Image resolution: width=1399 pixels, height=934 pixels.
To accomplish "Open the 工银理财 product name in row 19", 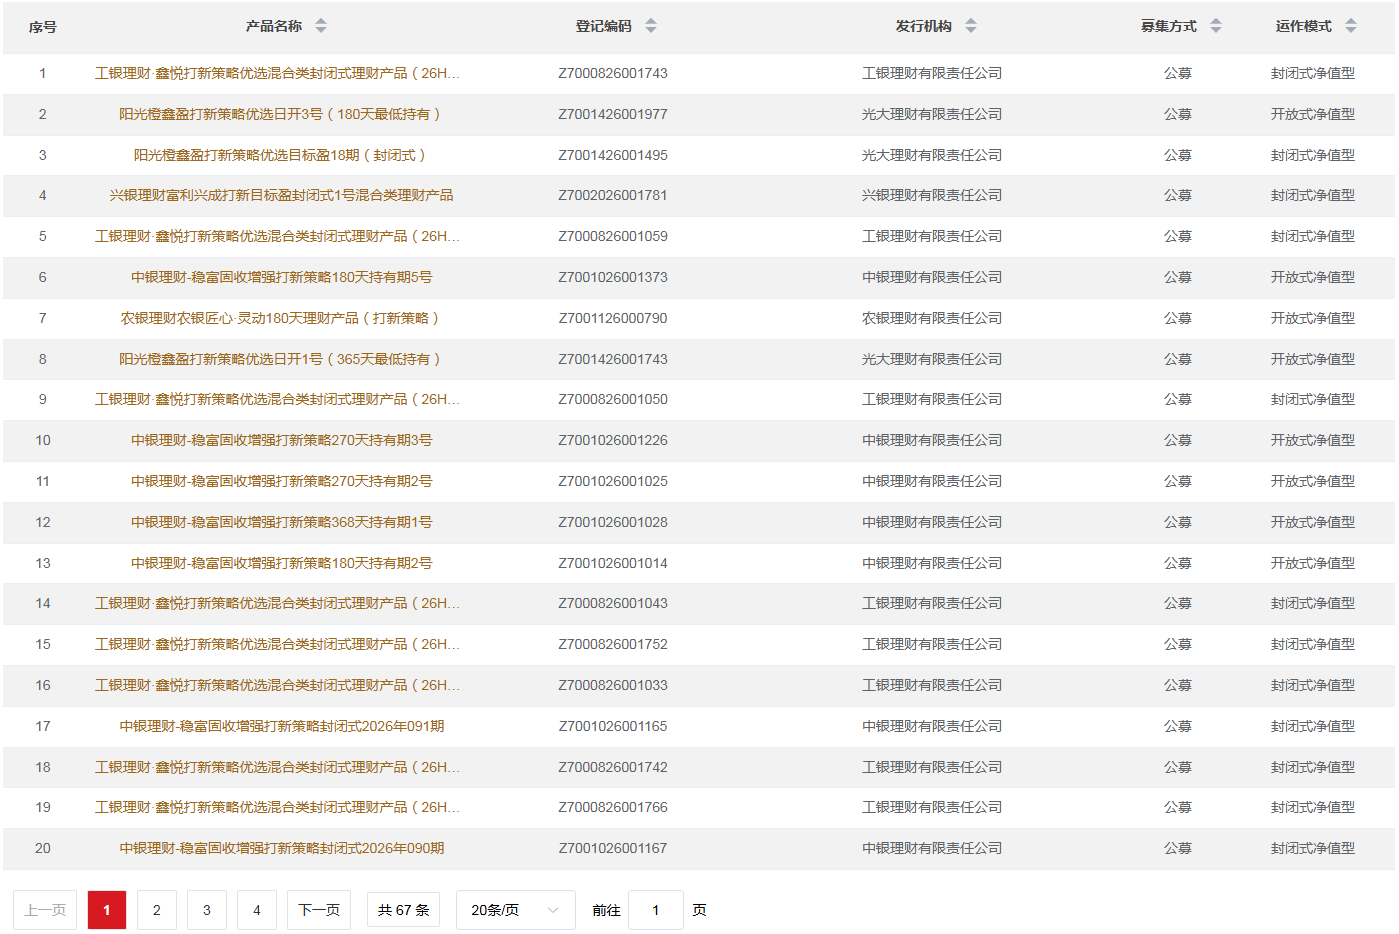I will point(277,807).
